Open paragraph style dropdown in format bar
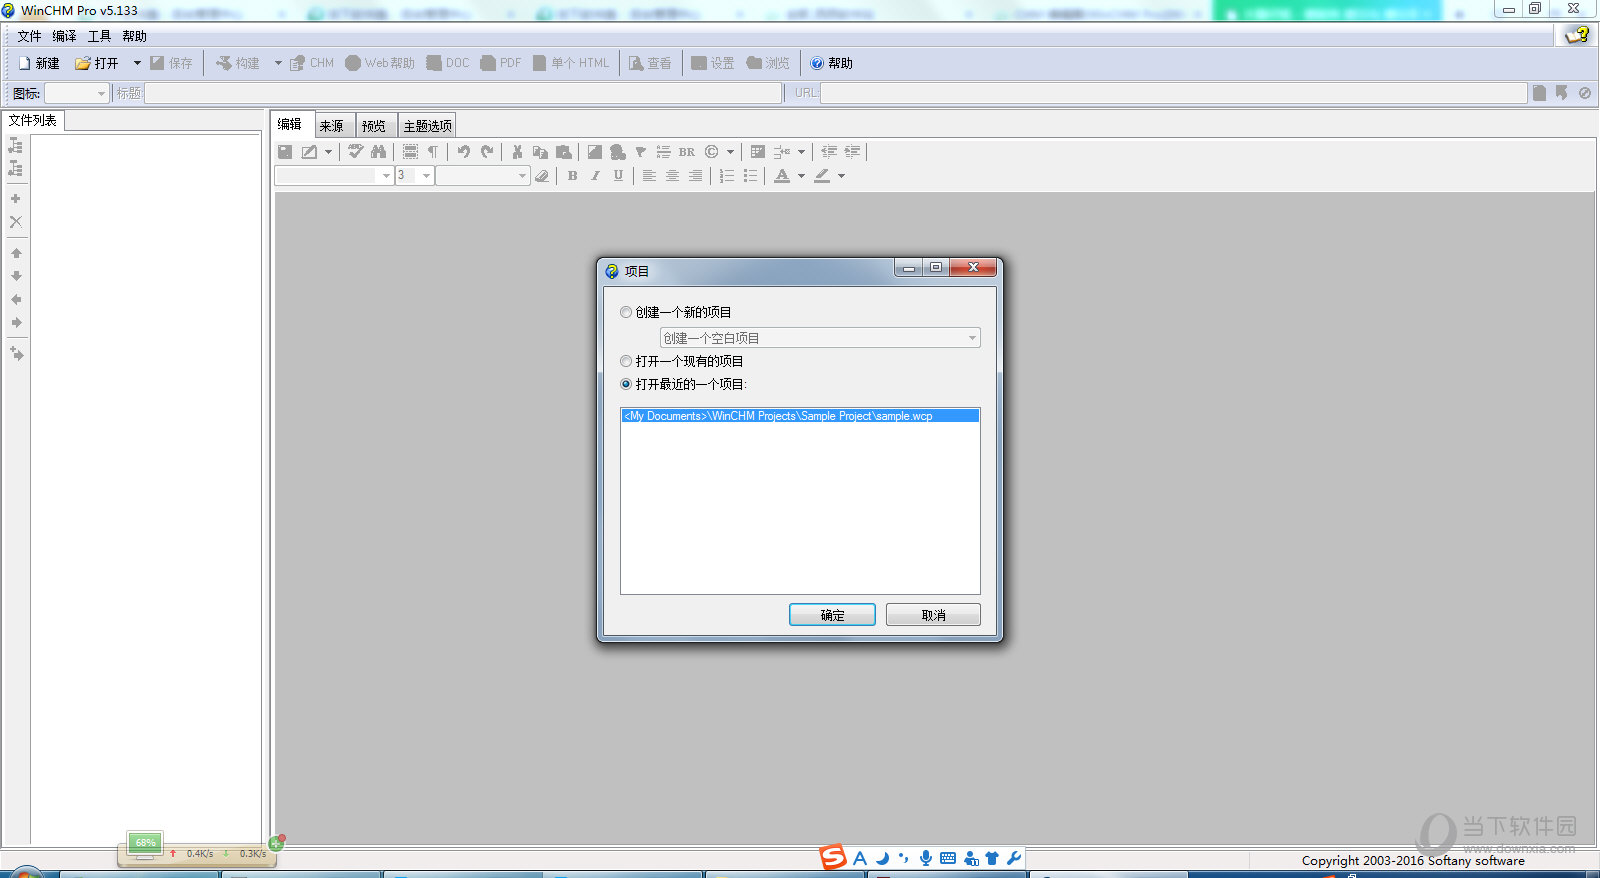This screenshot has width=1600, height=878. 334,176
